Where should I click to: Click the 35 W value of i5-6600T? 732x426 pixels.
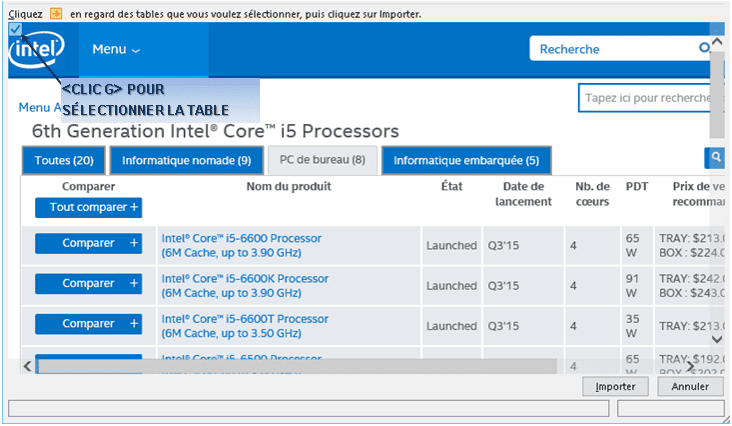click(632, 326)
